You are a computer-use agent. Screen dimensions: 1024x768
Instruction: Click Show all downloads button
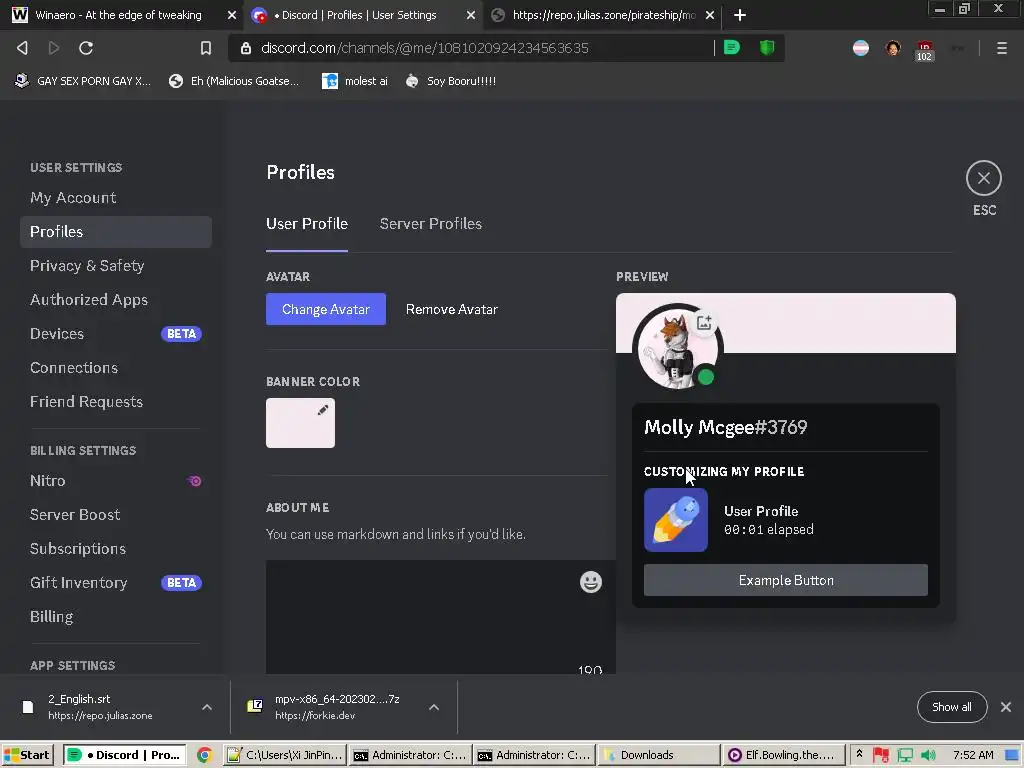click(952, 707)
